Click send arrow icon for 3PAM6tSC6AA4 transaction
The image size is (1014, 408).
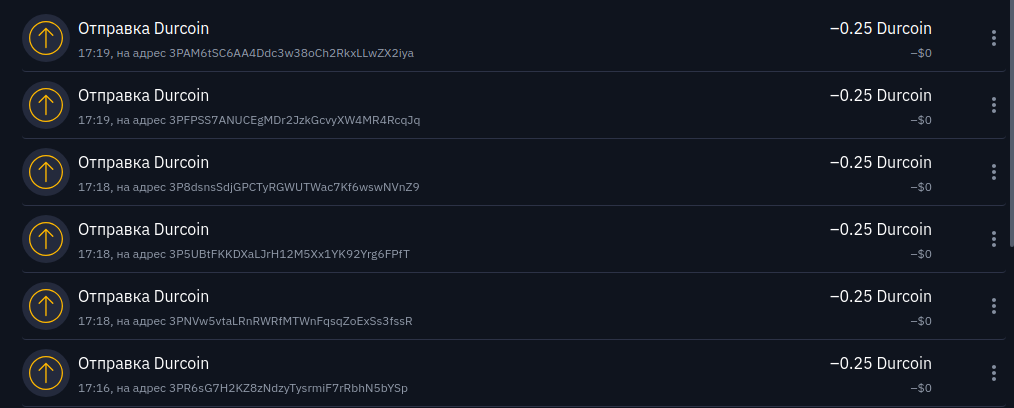46,38
